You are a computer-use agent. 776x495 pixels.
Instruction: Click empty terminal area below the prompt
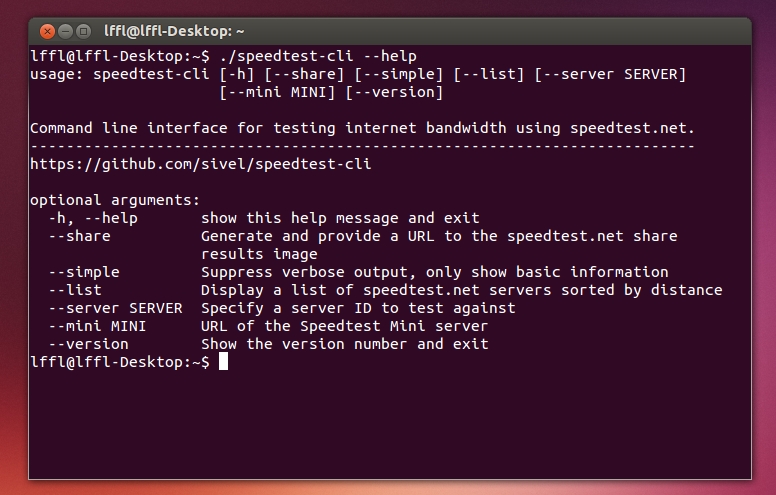pos(389,426)
